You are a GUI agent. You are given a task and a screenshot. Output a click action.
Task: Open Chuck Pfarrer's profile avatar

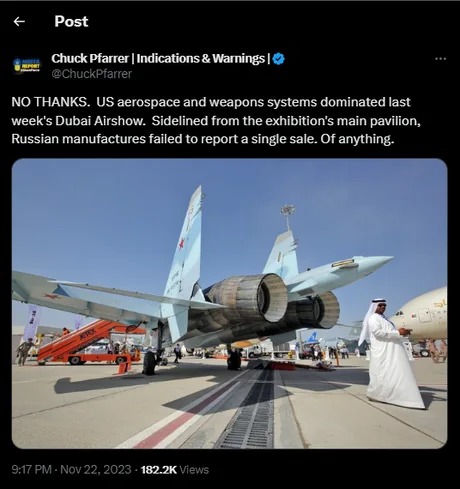[27, 65]
